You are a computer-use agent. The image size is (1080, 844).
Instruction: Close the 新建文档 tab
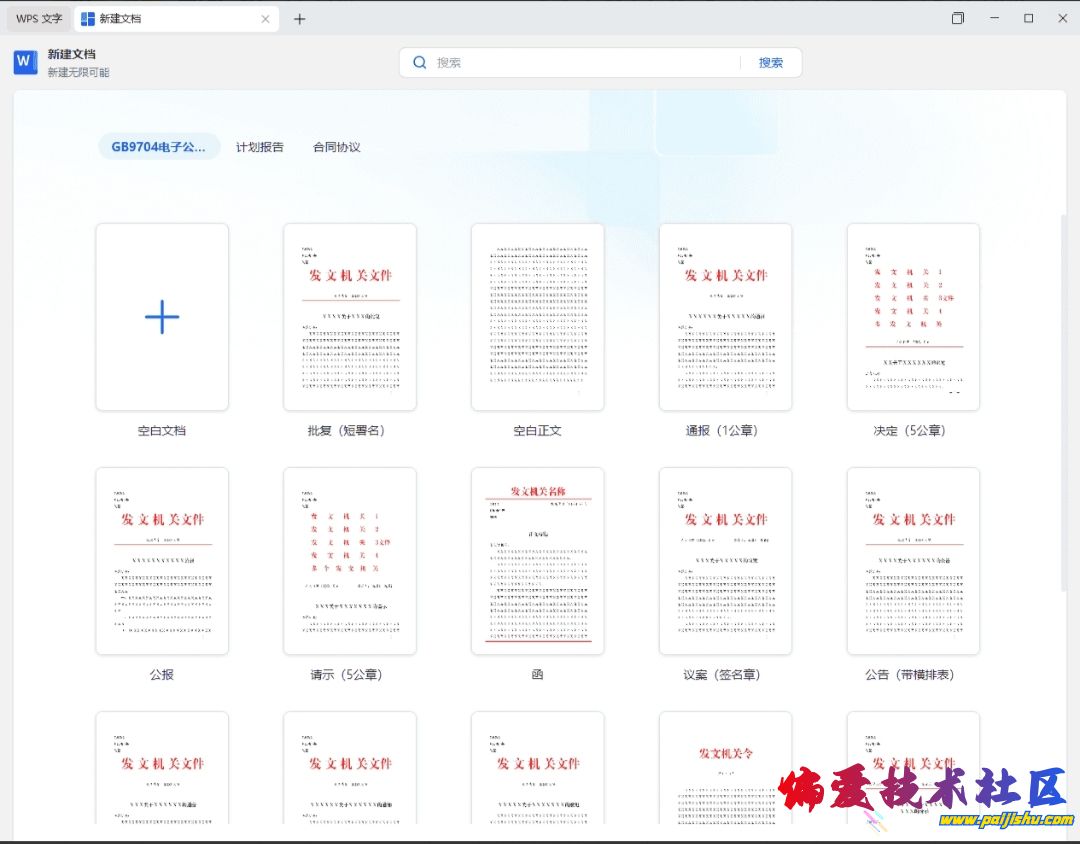pyautogui.click(x=265, y=19)
